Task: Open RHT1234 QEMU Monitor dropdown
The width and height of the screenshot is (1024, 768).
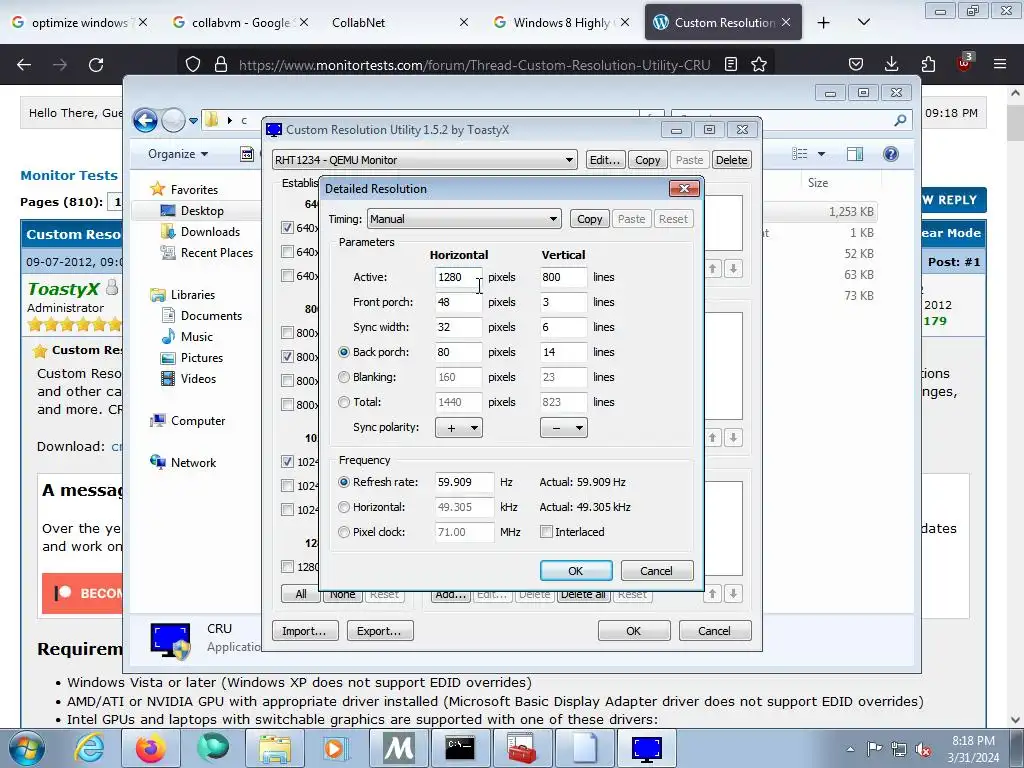Action: (x=424, y=160)
